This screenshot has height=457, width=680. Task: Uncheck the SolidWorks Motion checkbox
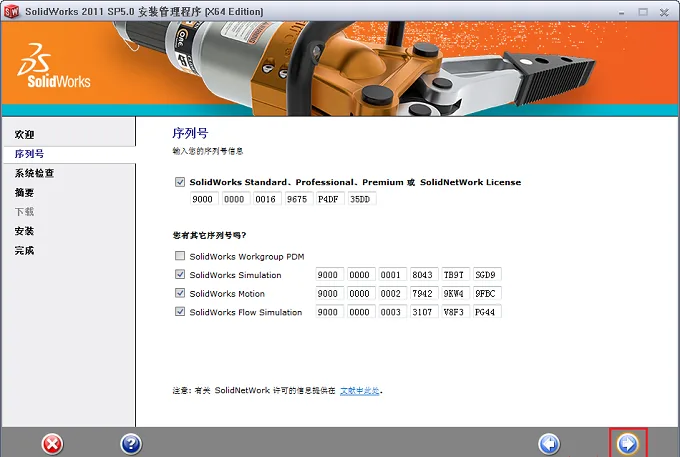180,293
